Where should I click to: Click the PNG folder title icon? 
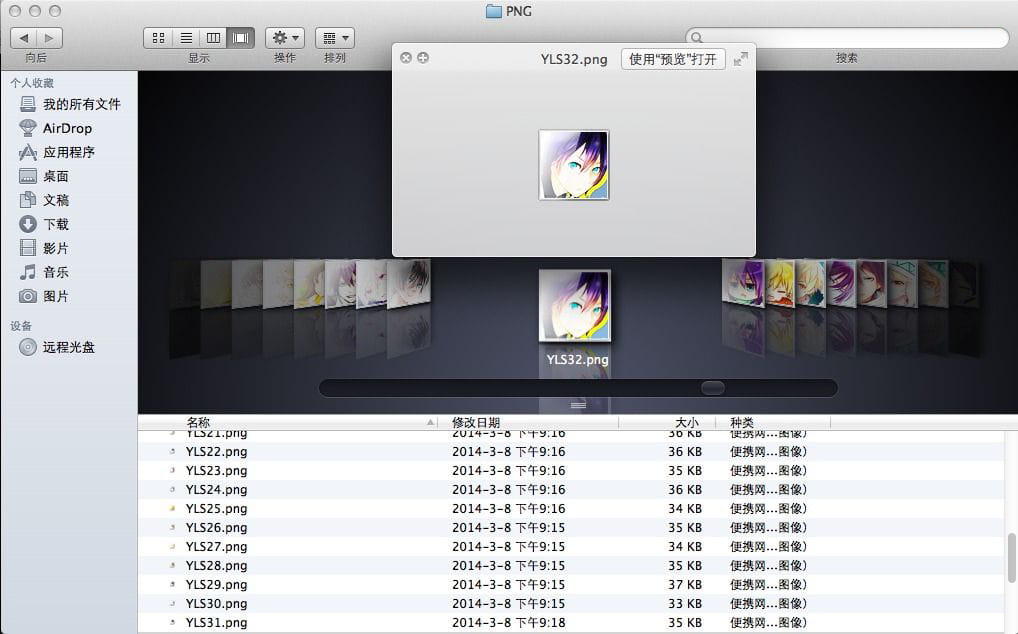click(493, 11)
